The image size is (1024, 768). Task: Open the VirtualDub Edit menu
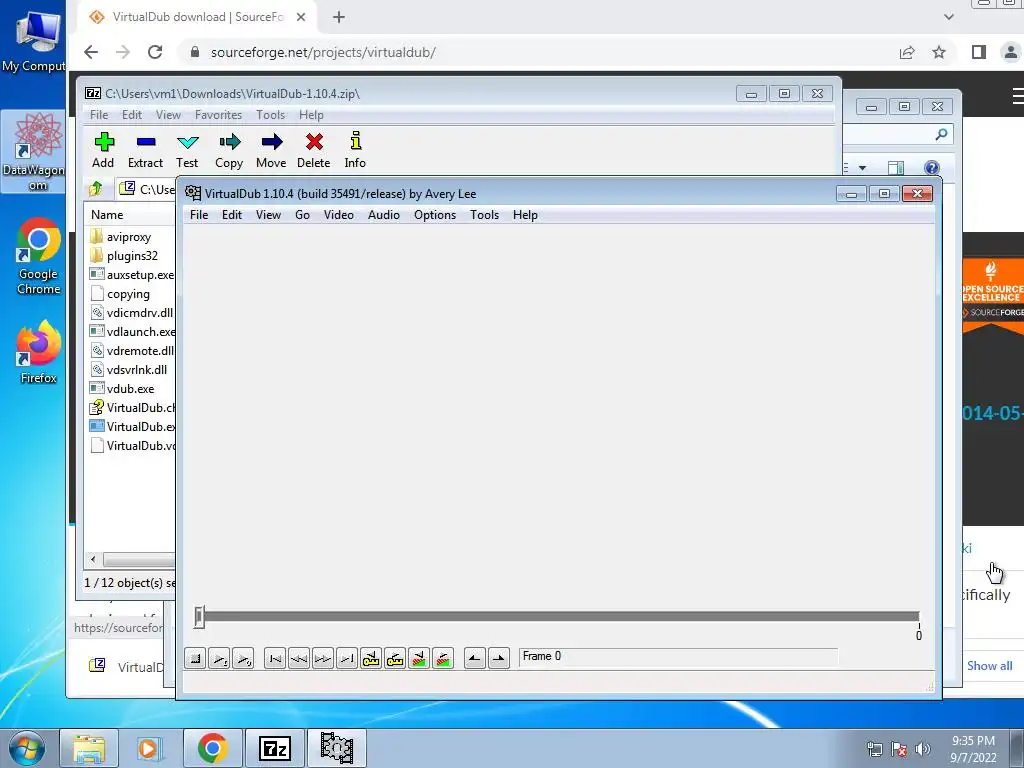point(232,215)
